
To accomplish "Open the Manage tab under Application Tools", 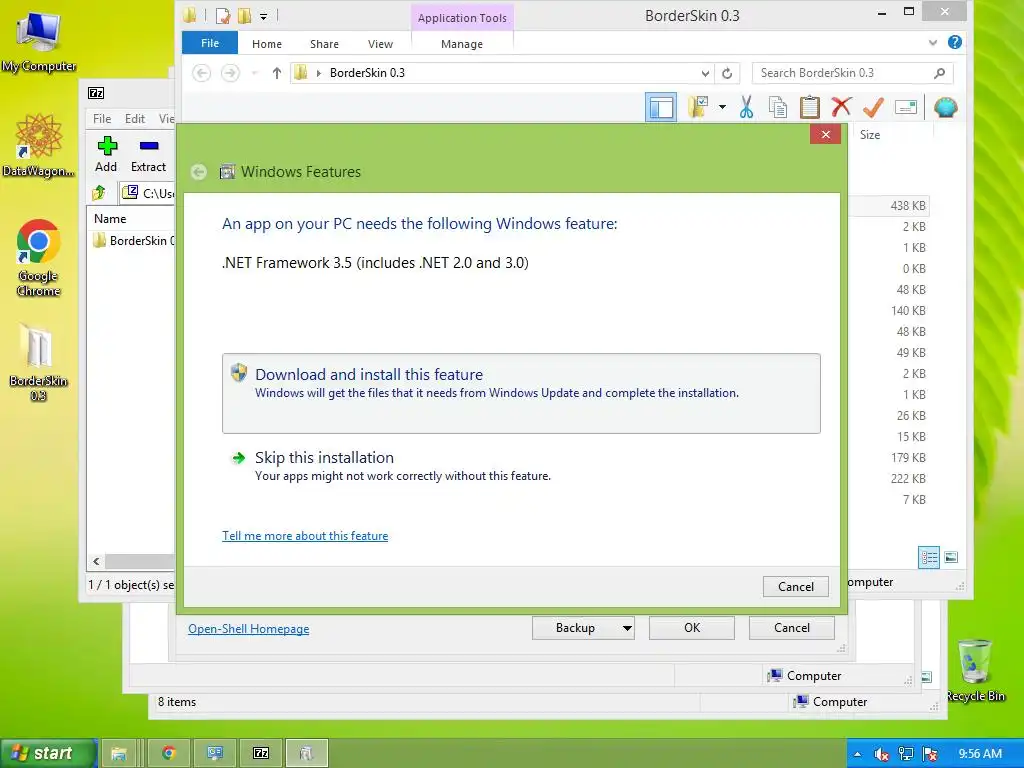I will (462, 44).
